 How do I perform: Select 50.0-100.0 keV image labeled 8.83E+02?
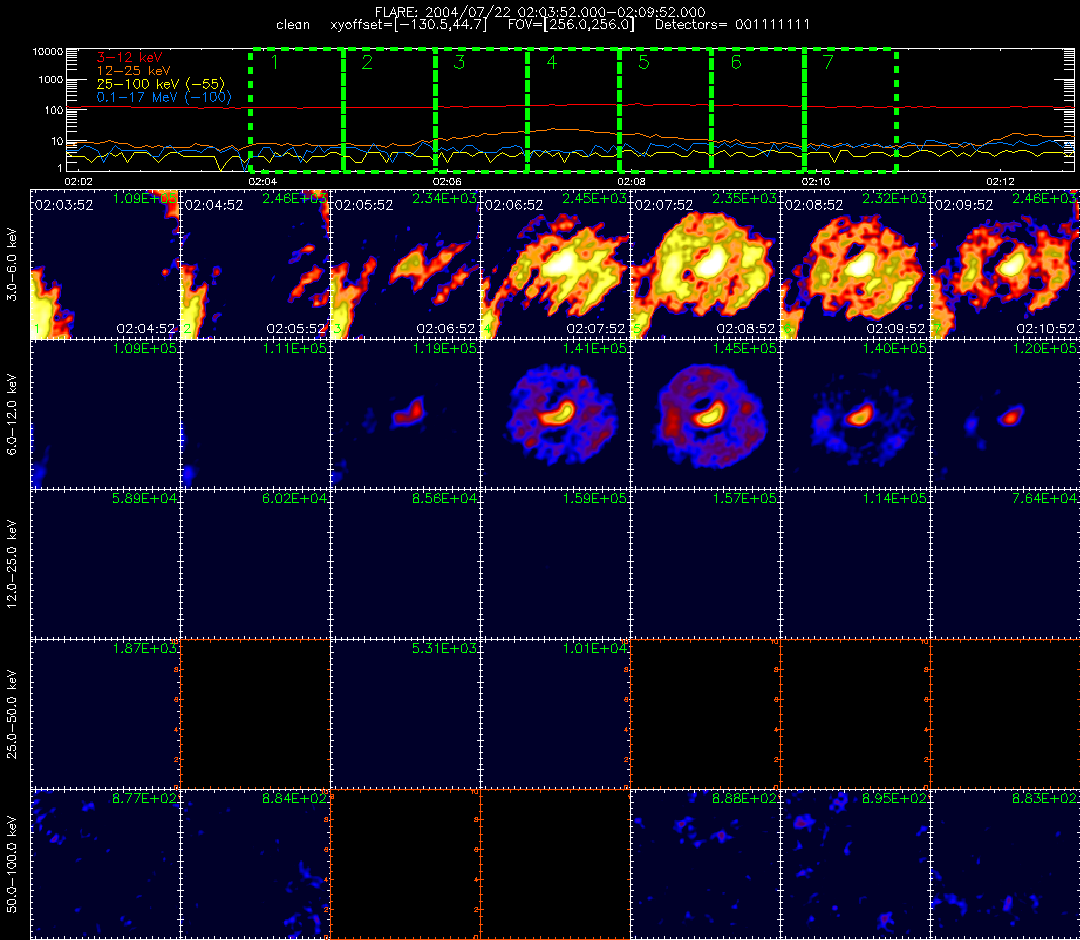click(x=1006, y=864)
